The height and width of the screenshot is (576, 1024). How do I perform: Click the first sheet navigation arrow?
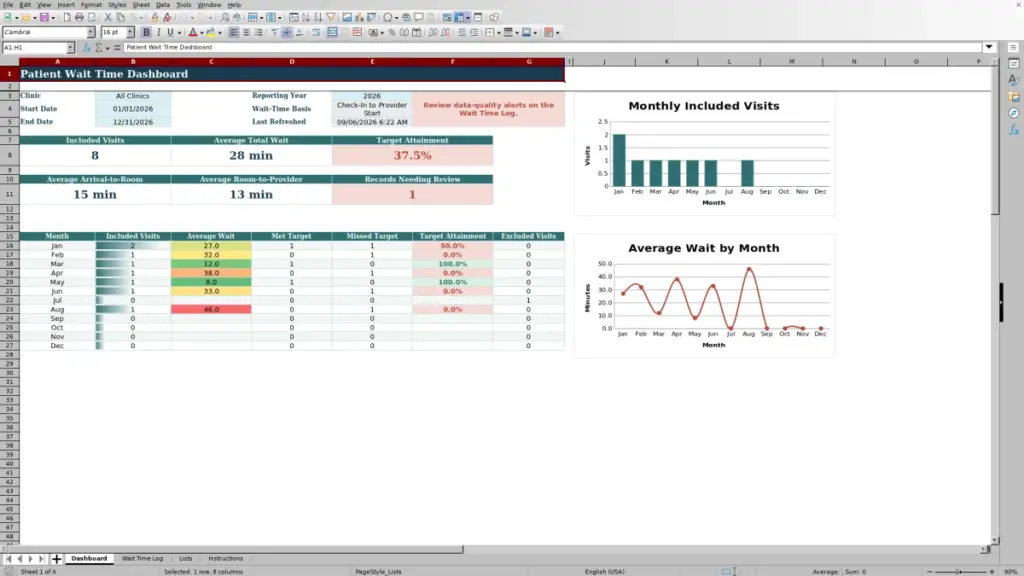[x=8, y=558]
